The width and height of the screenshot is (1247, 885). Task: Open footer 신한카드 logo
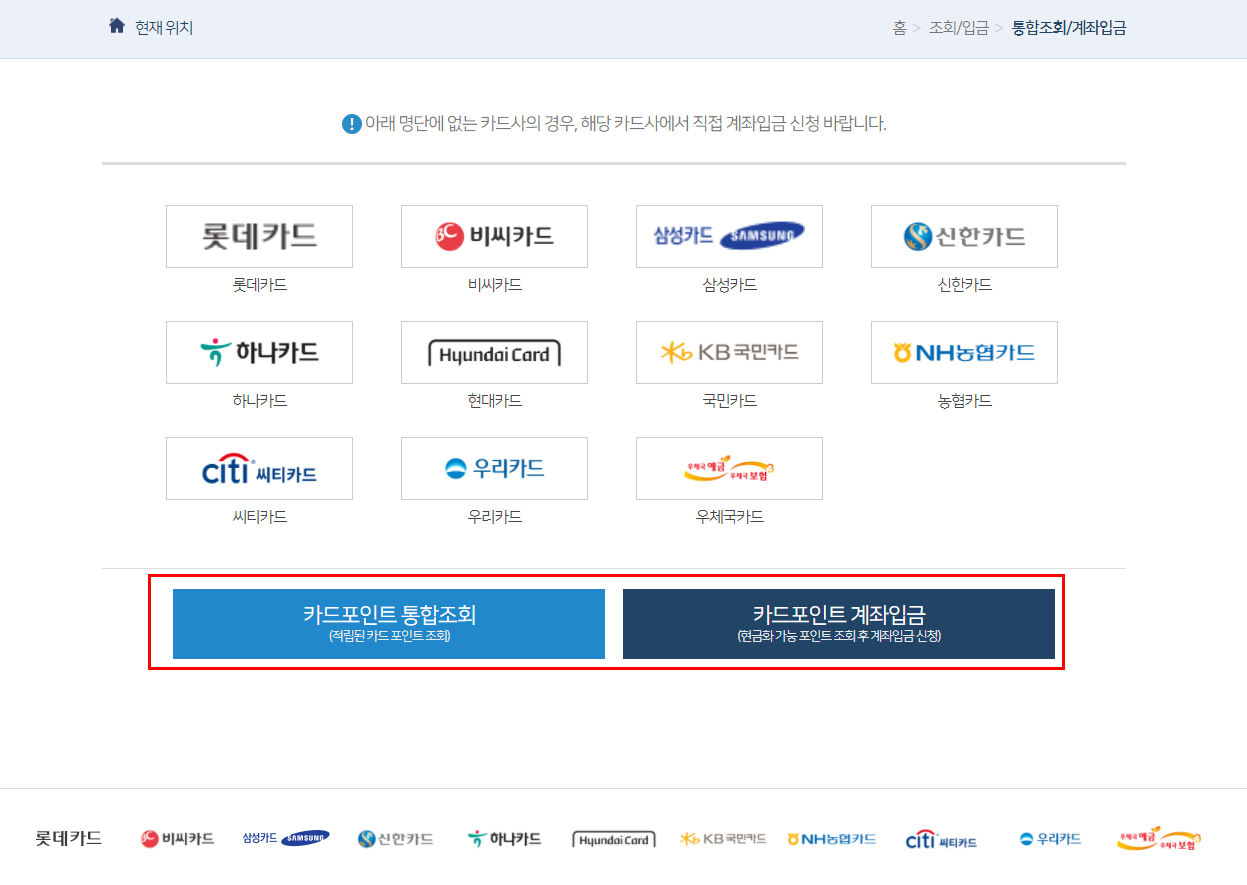click(396, 838)
